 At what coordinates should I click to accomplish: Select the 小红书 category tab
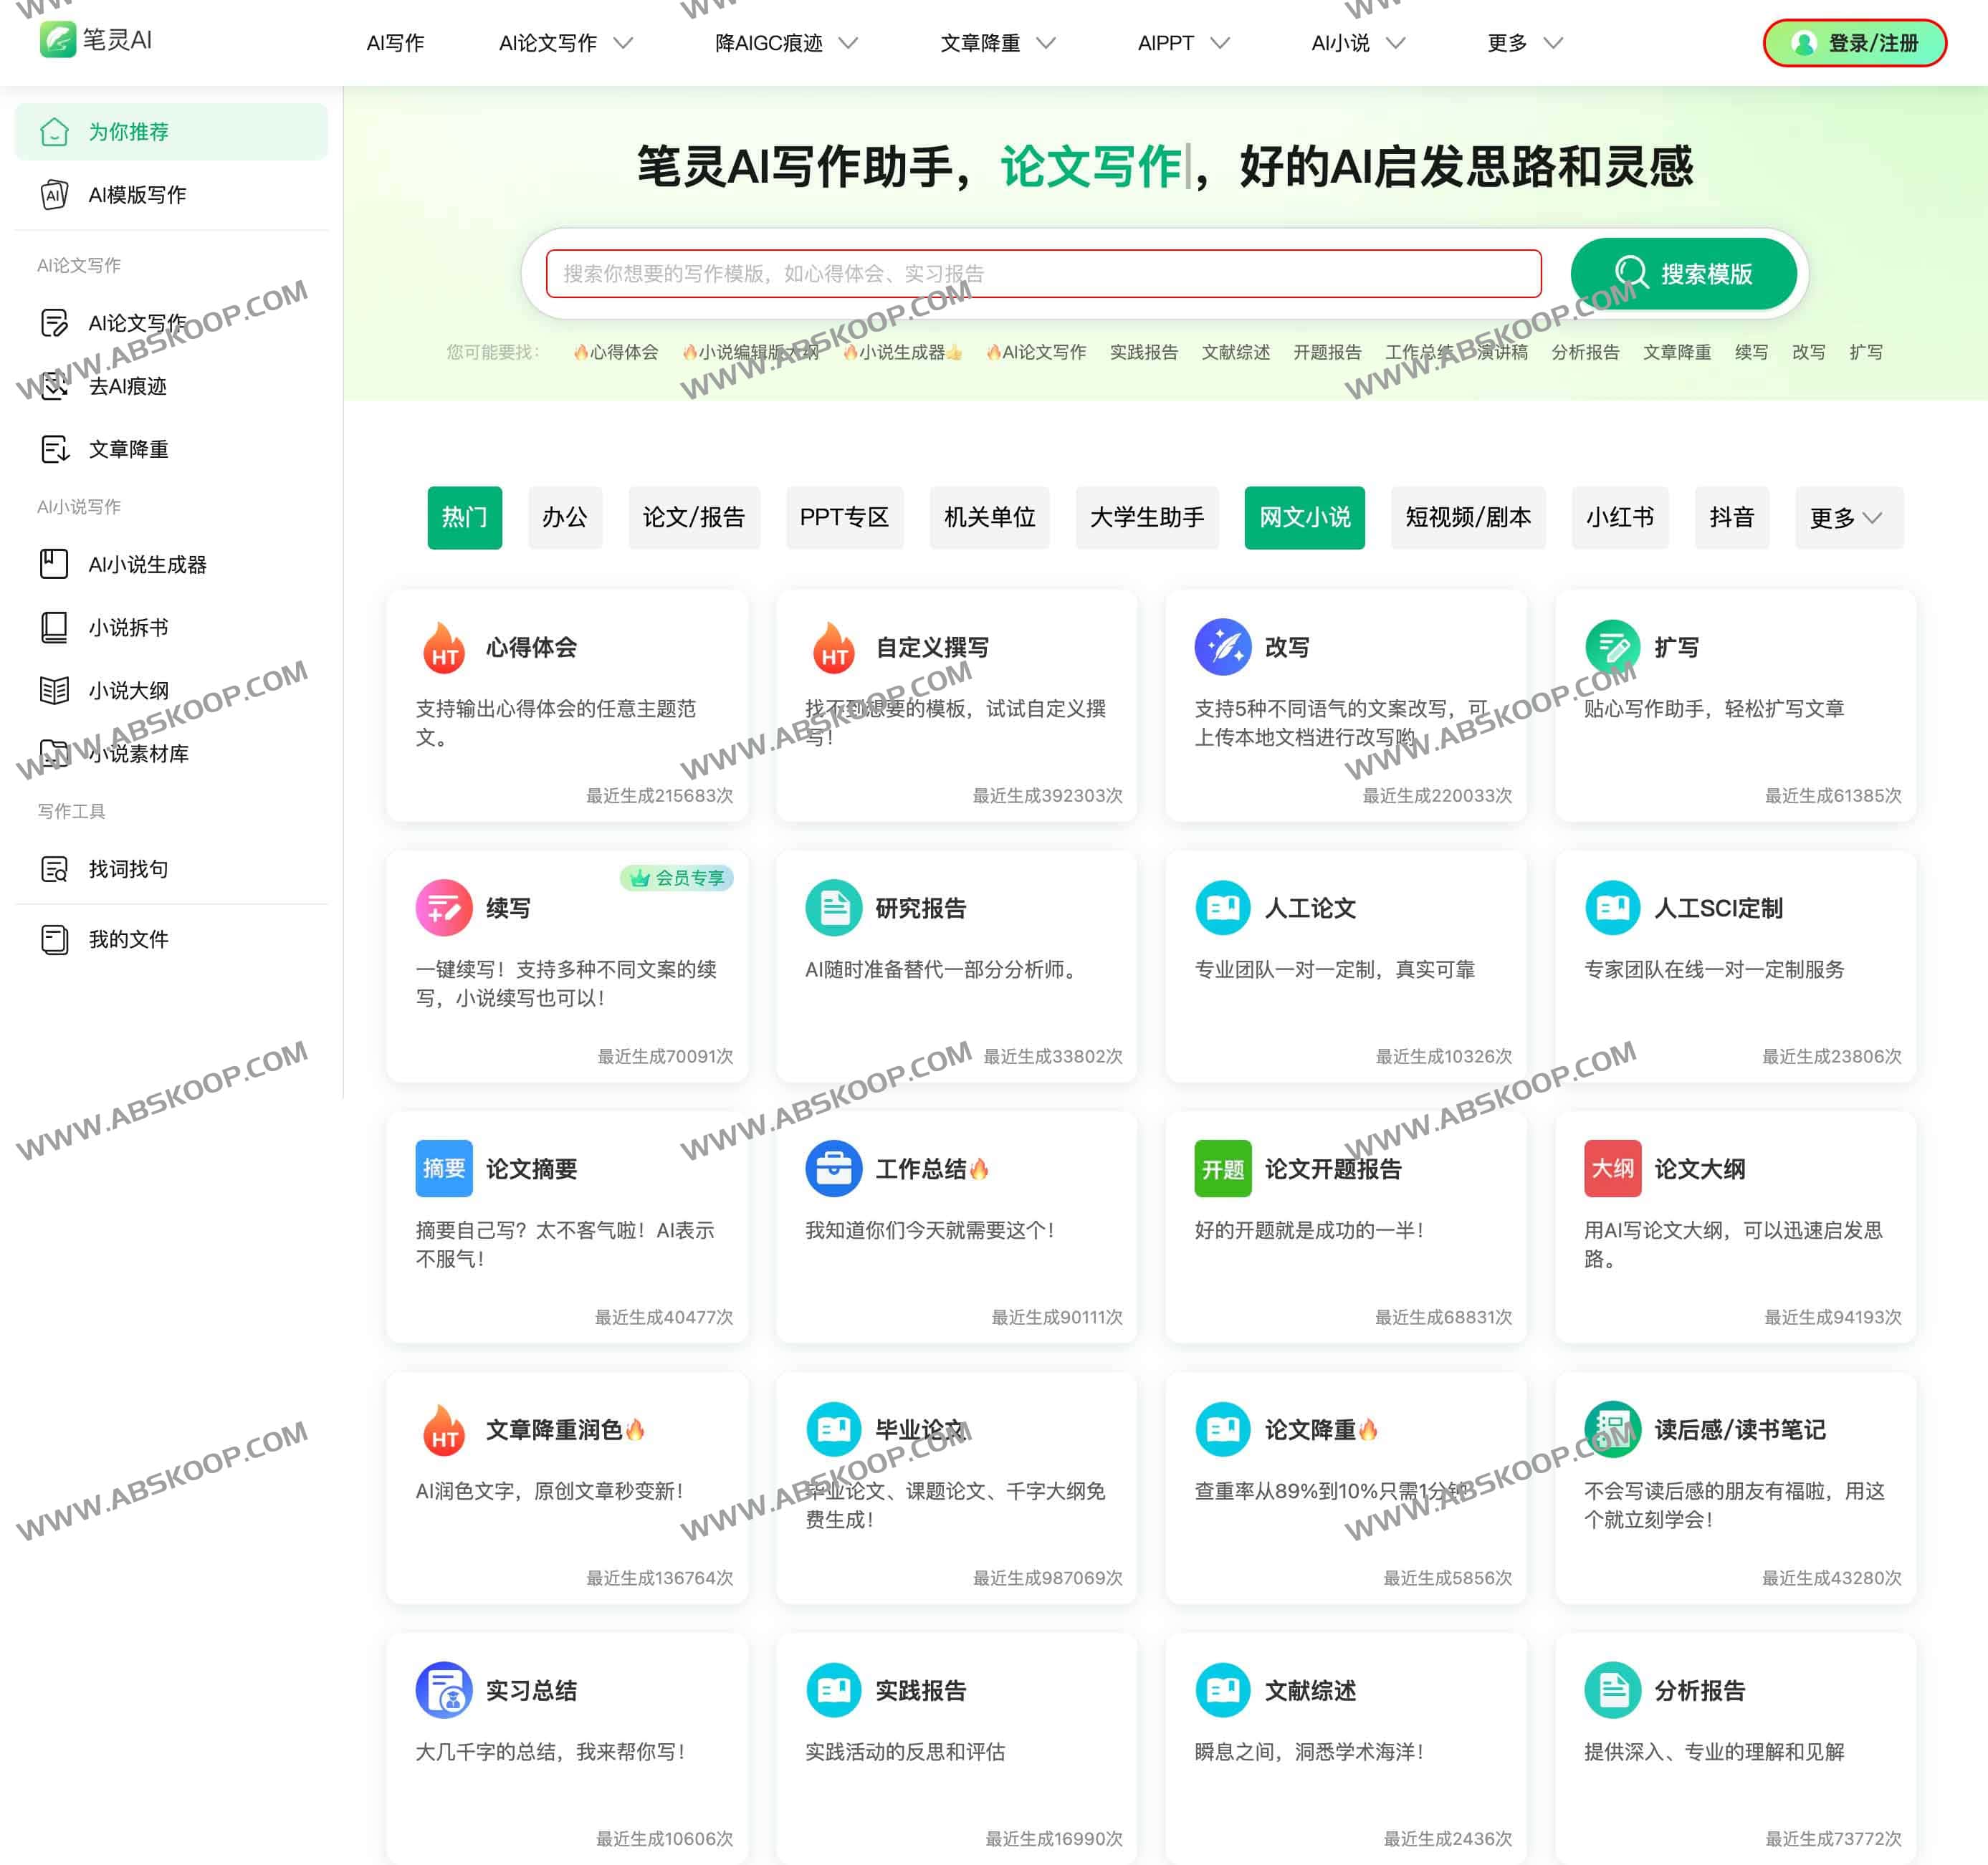click(1619, 517)
